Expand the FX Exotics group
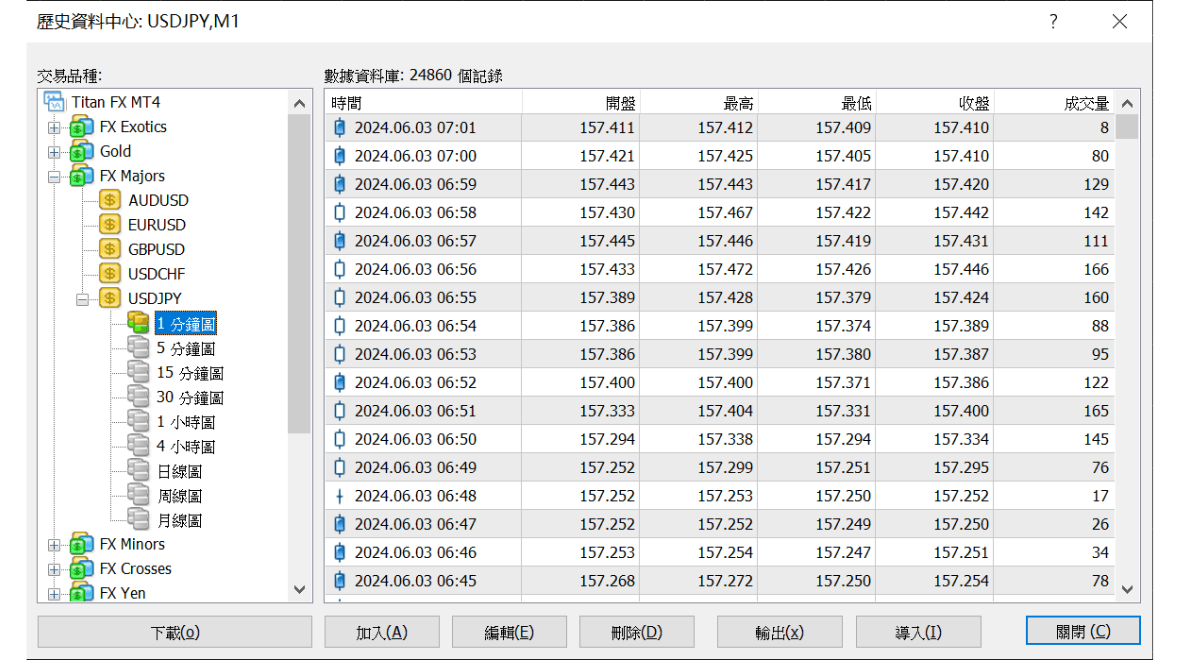 [x=54, y=128]
